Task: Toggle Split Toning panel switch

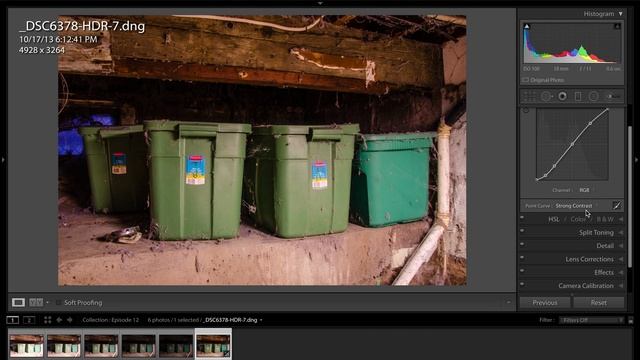Action: coord(522,231)
